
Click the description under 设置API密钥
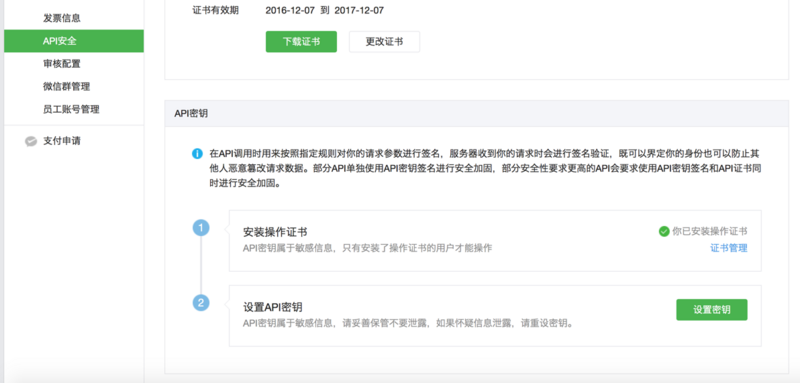tap(408, 323)
